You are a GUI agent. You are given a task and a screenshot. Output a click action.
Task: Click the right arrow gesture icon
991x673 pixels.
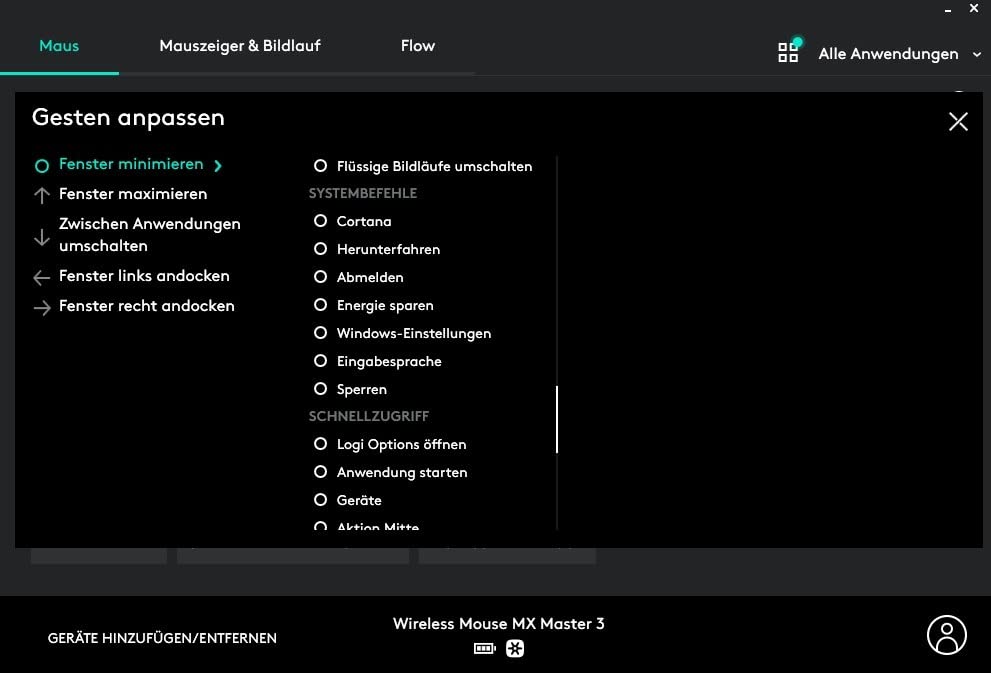click(42, 308)
